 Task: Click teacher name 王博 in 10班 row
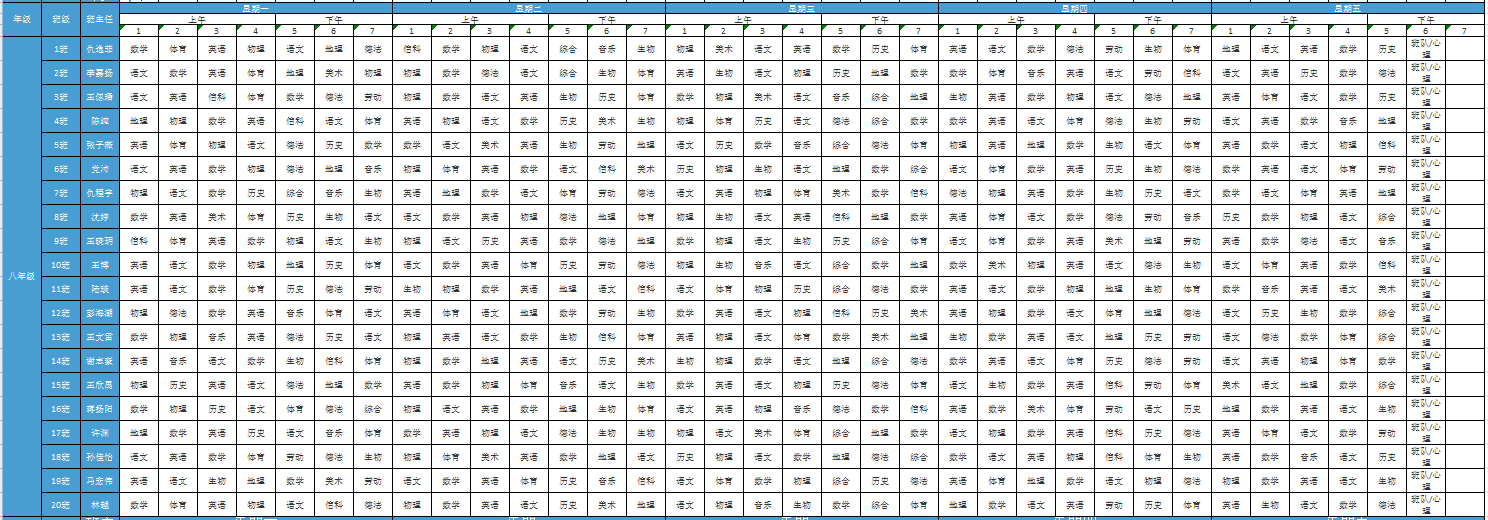(99, 264)
